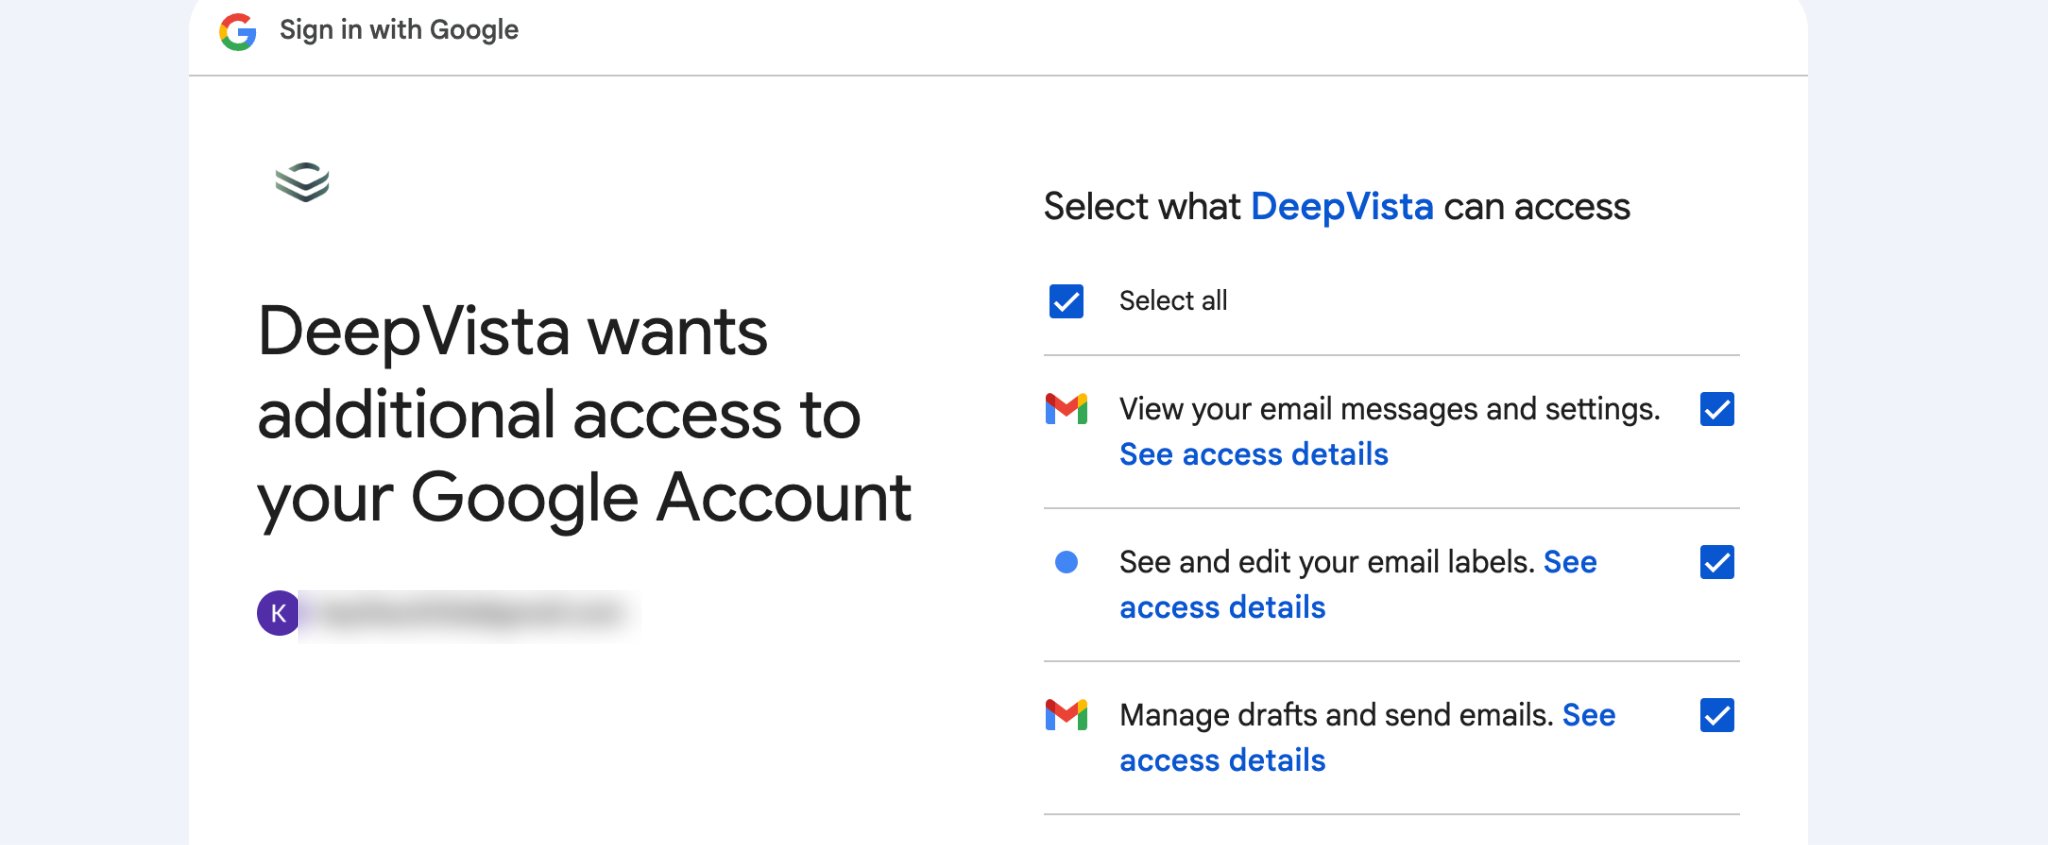Uncheck View your email messages and settings
The height and width of the screenshot is (845, 2048).
(1717, 409)
